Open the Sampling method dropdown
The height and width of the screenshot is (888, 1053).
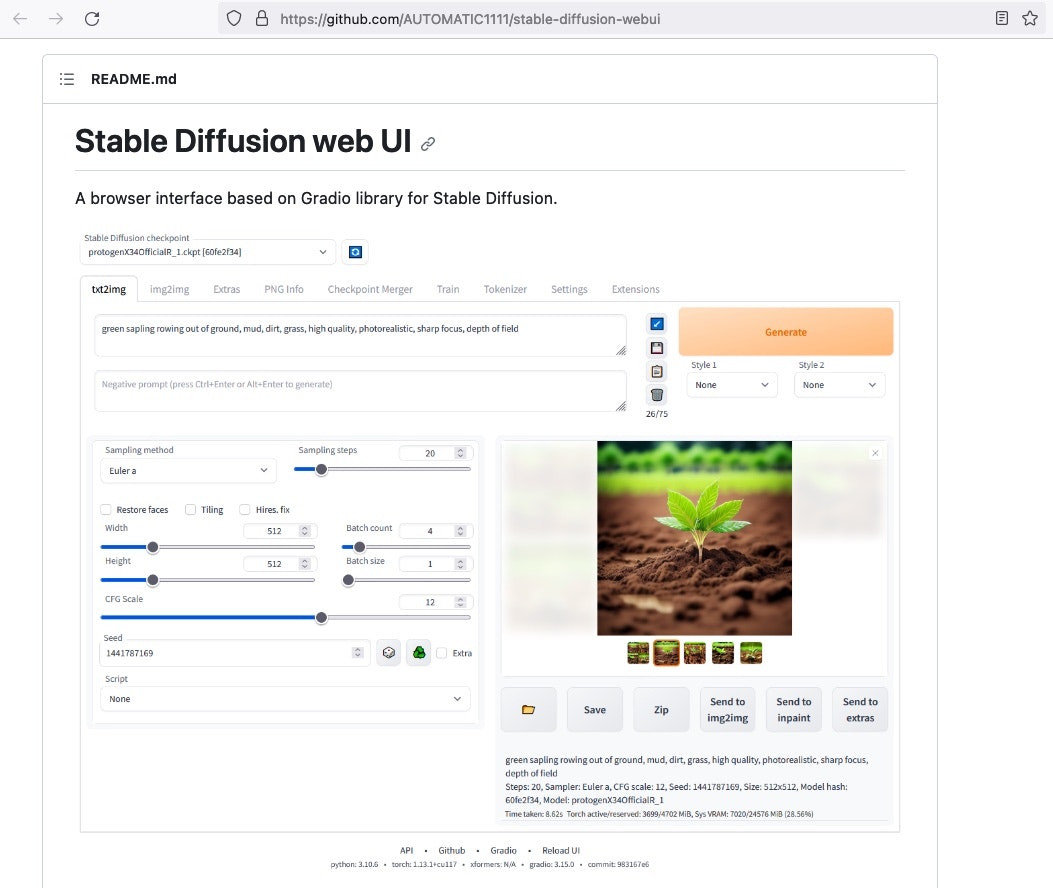(187, 470)
